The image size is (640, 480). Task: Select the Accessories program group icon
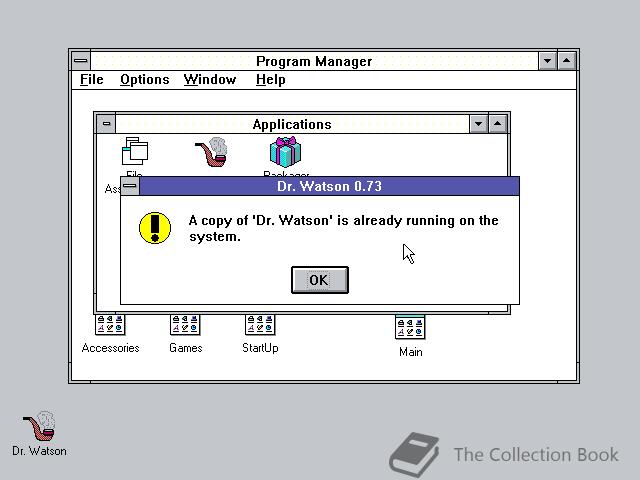pyautogui.click(x=110, y=324)
